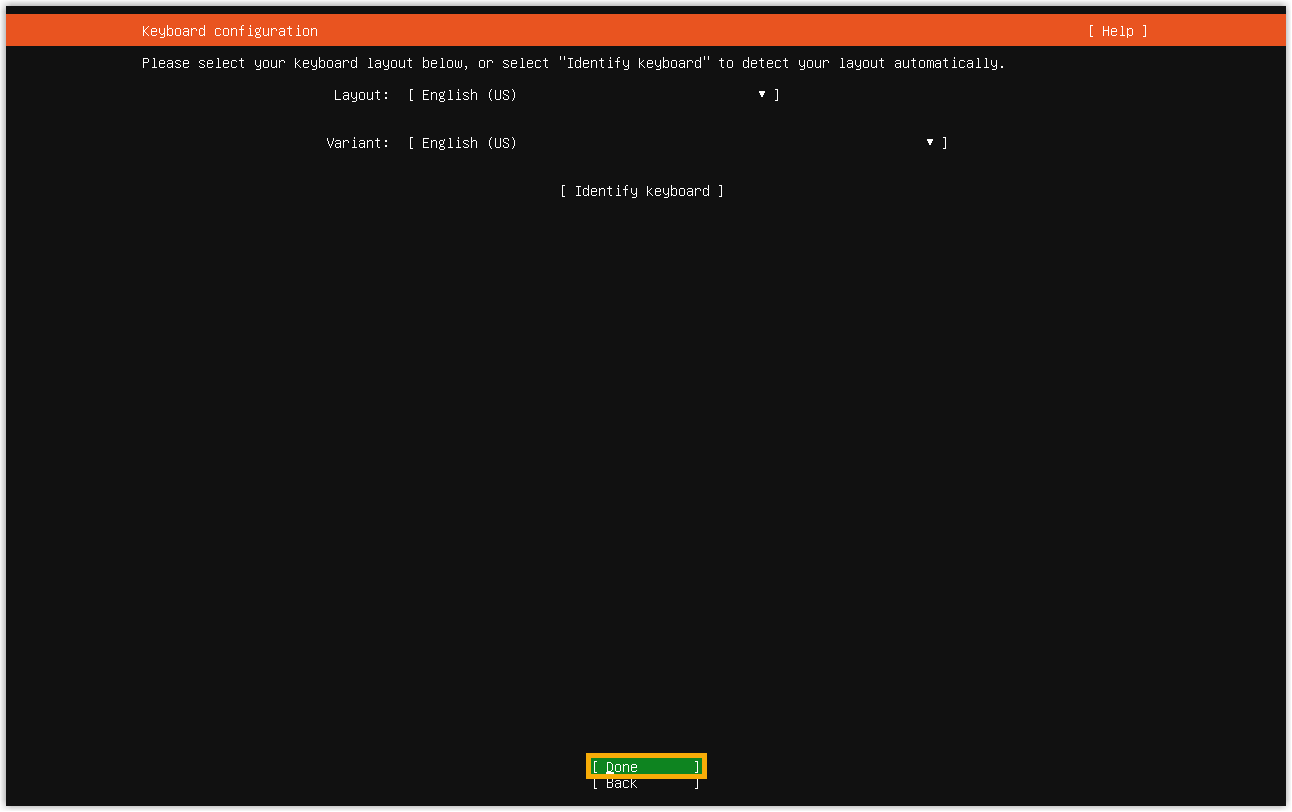Viewport: 1292px width, 812px height.
Task: Click empty space in the orange header bar
Action: tap(700, 31)
